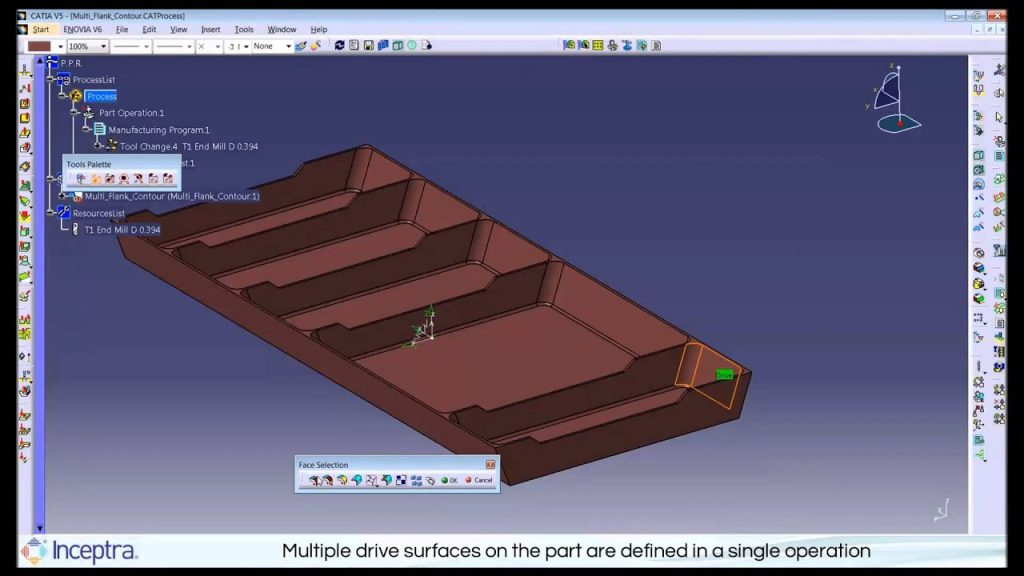
Task: Open the ENOVIA V6 menu
Action: [x=85, y=29]
